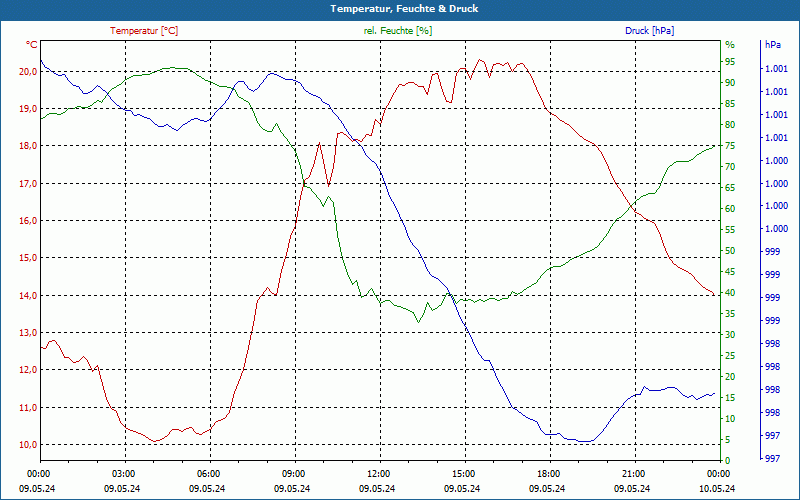The image size is (800, 500).
Task: Click the rel. Feuchte [%] legend label
Action: pos(397,31)
